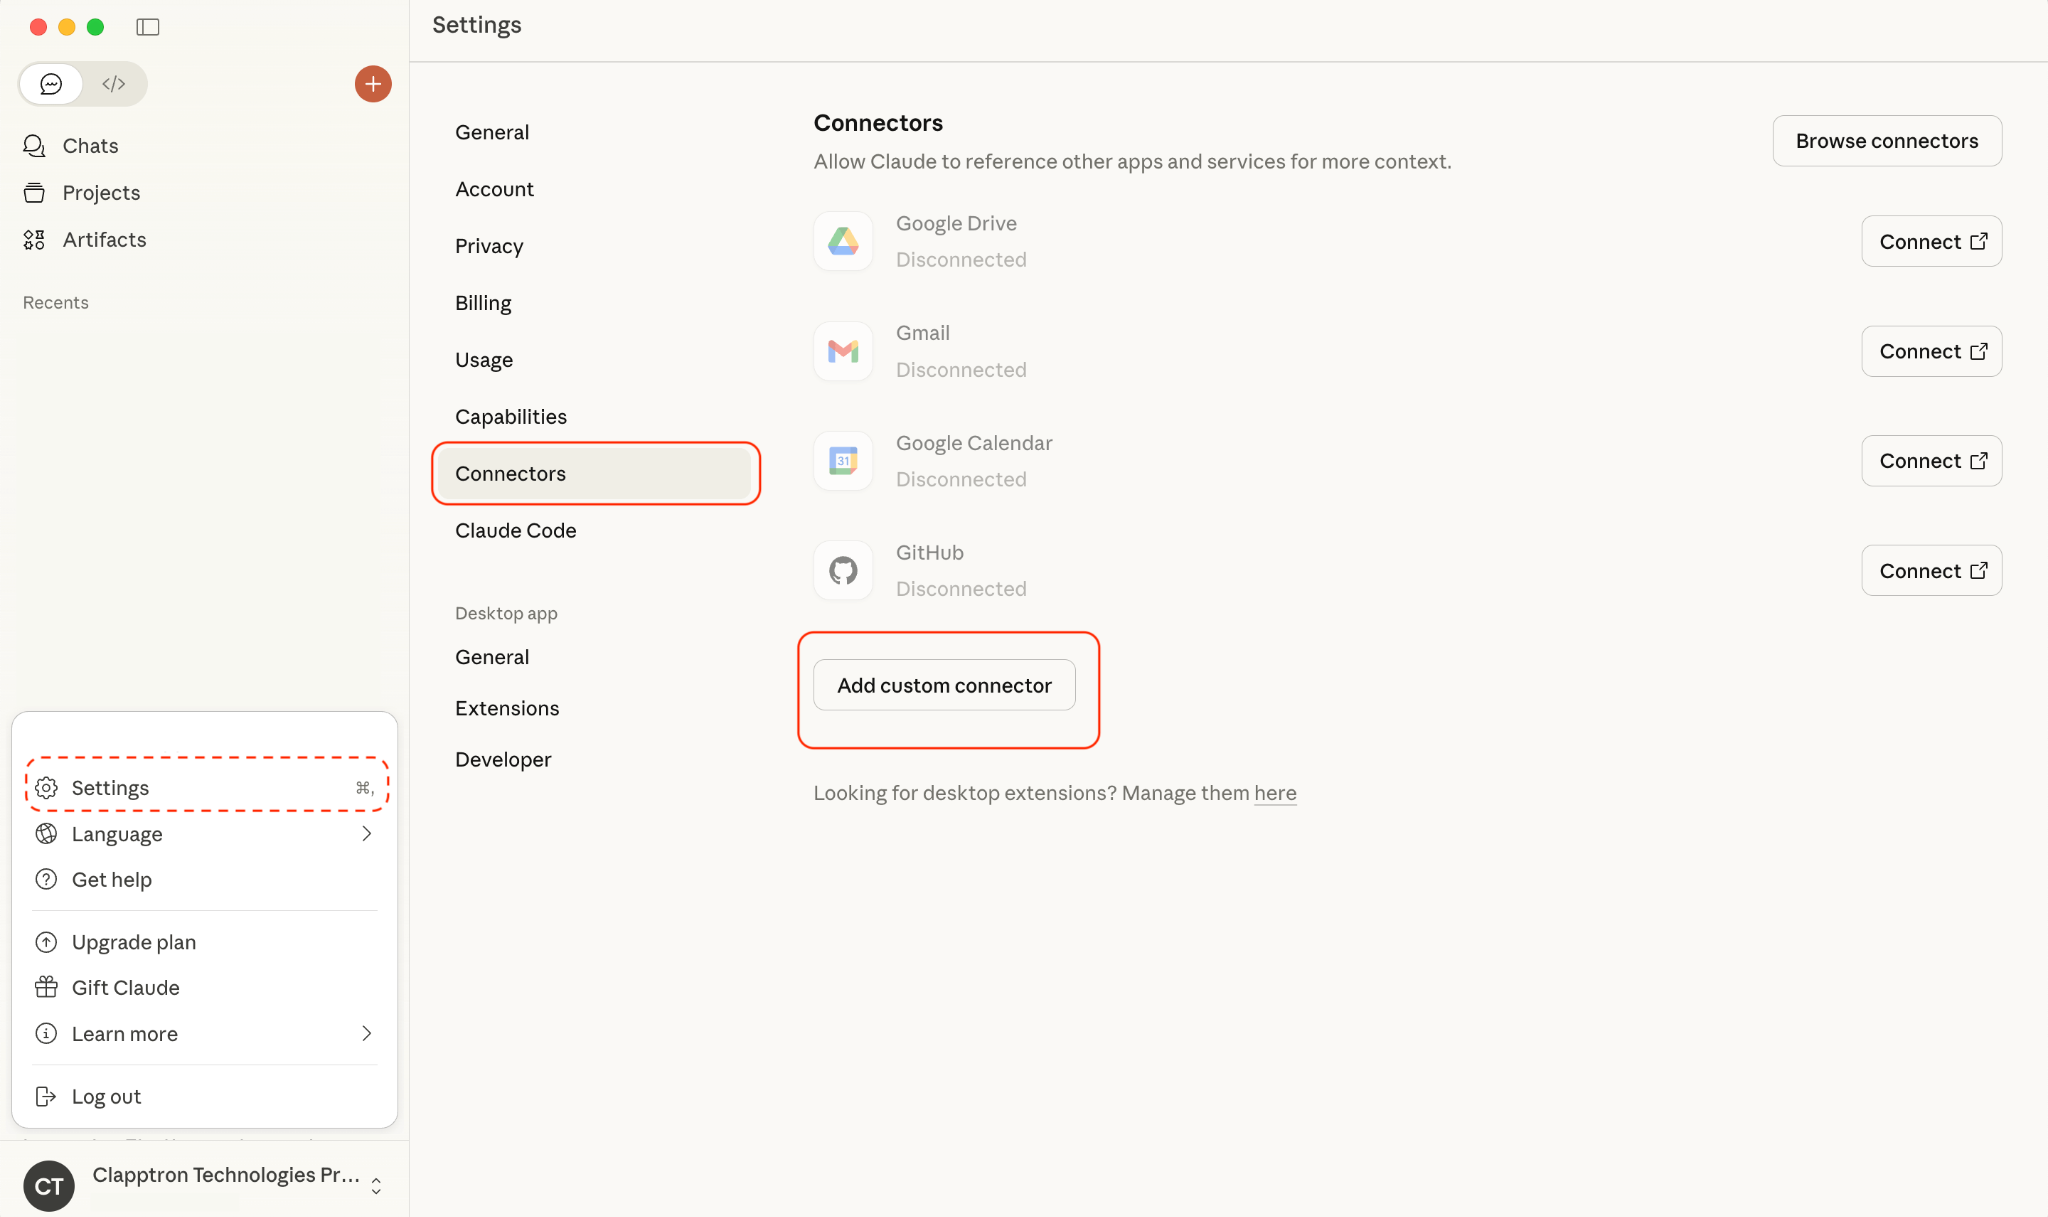Switch to the code mode icon

pos(114,84)
